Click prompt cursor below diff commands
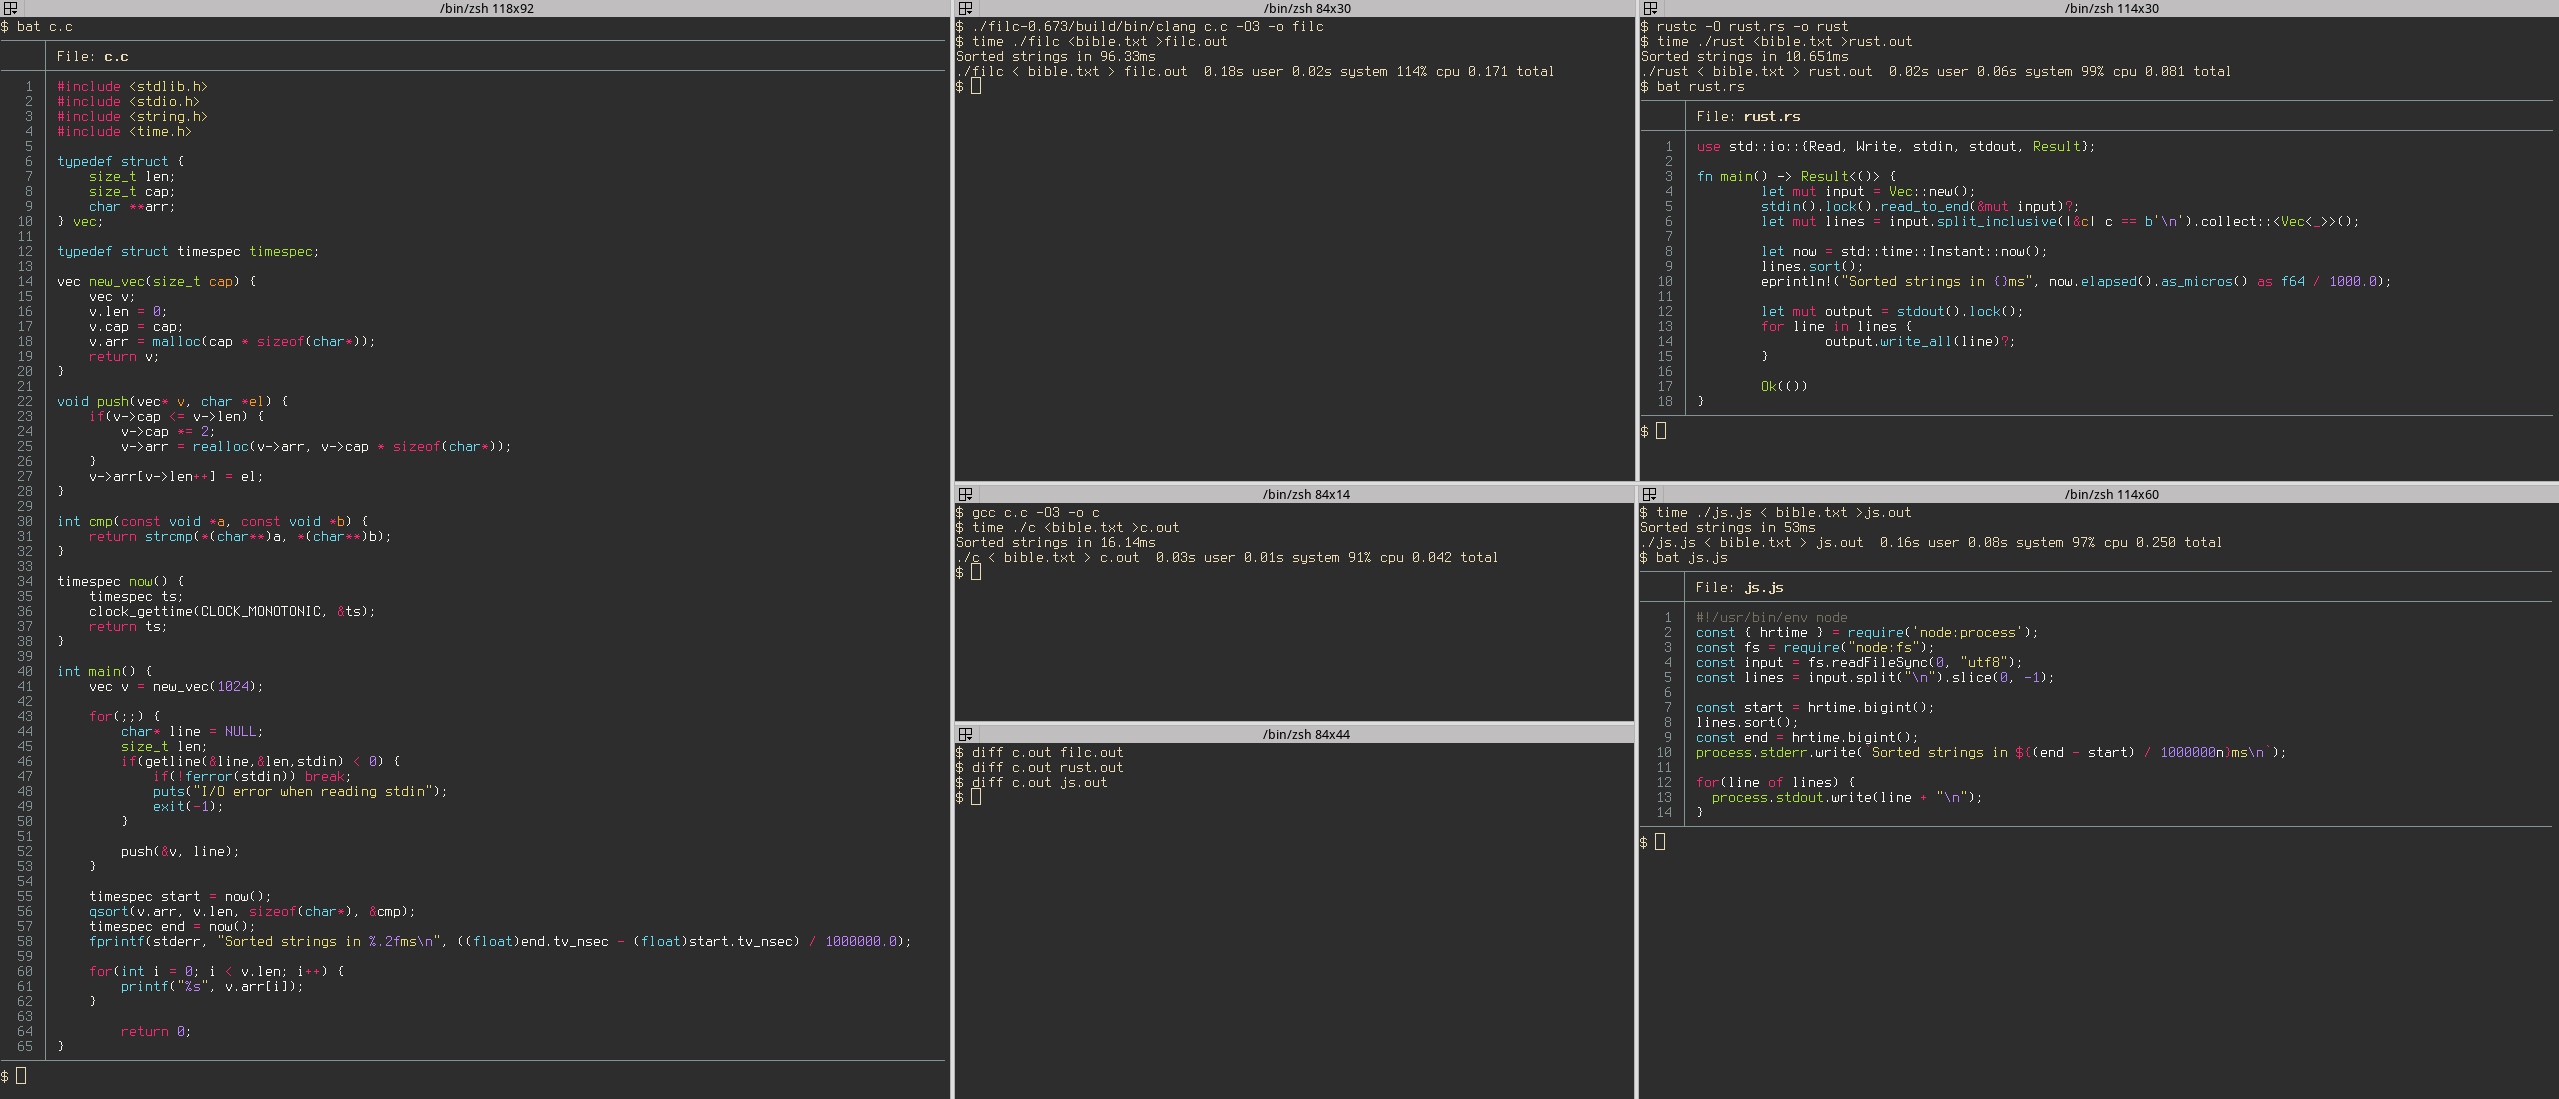The image size is (2559, 1099). [976, 797]
